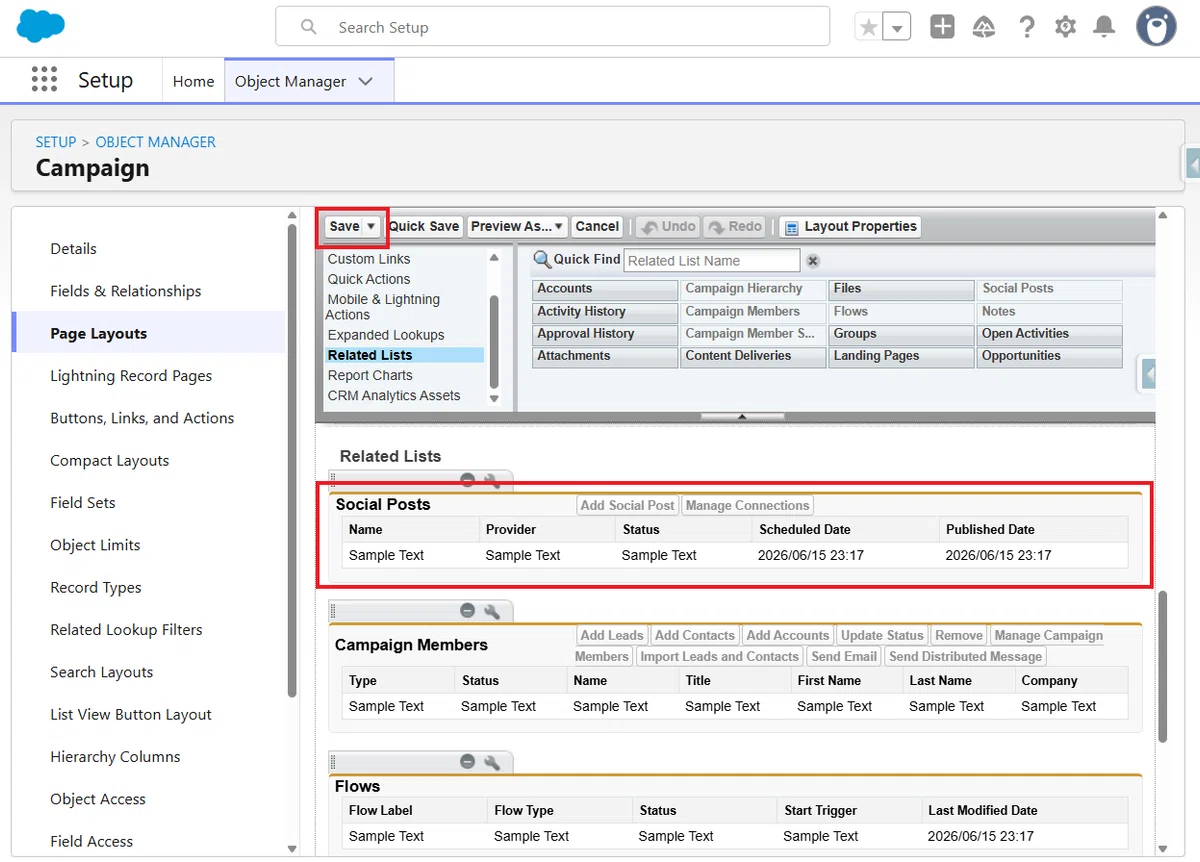Select the Activity History palette item

point(605,312)
